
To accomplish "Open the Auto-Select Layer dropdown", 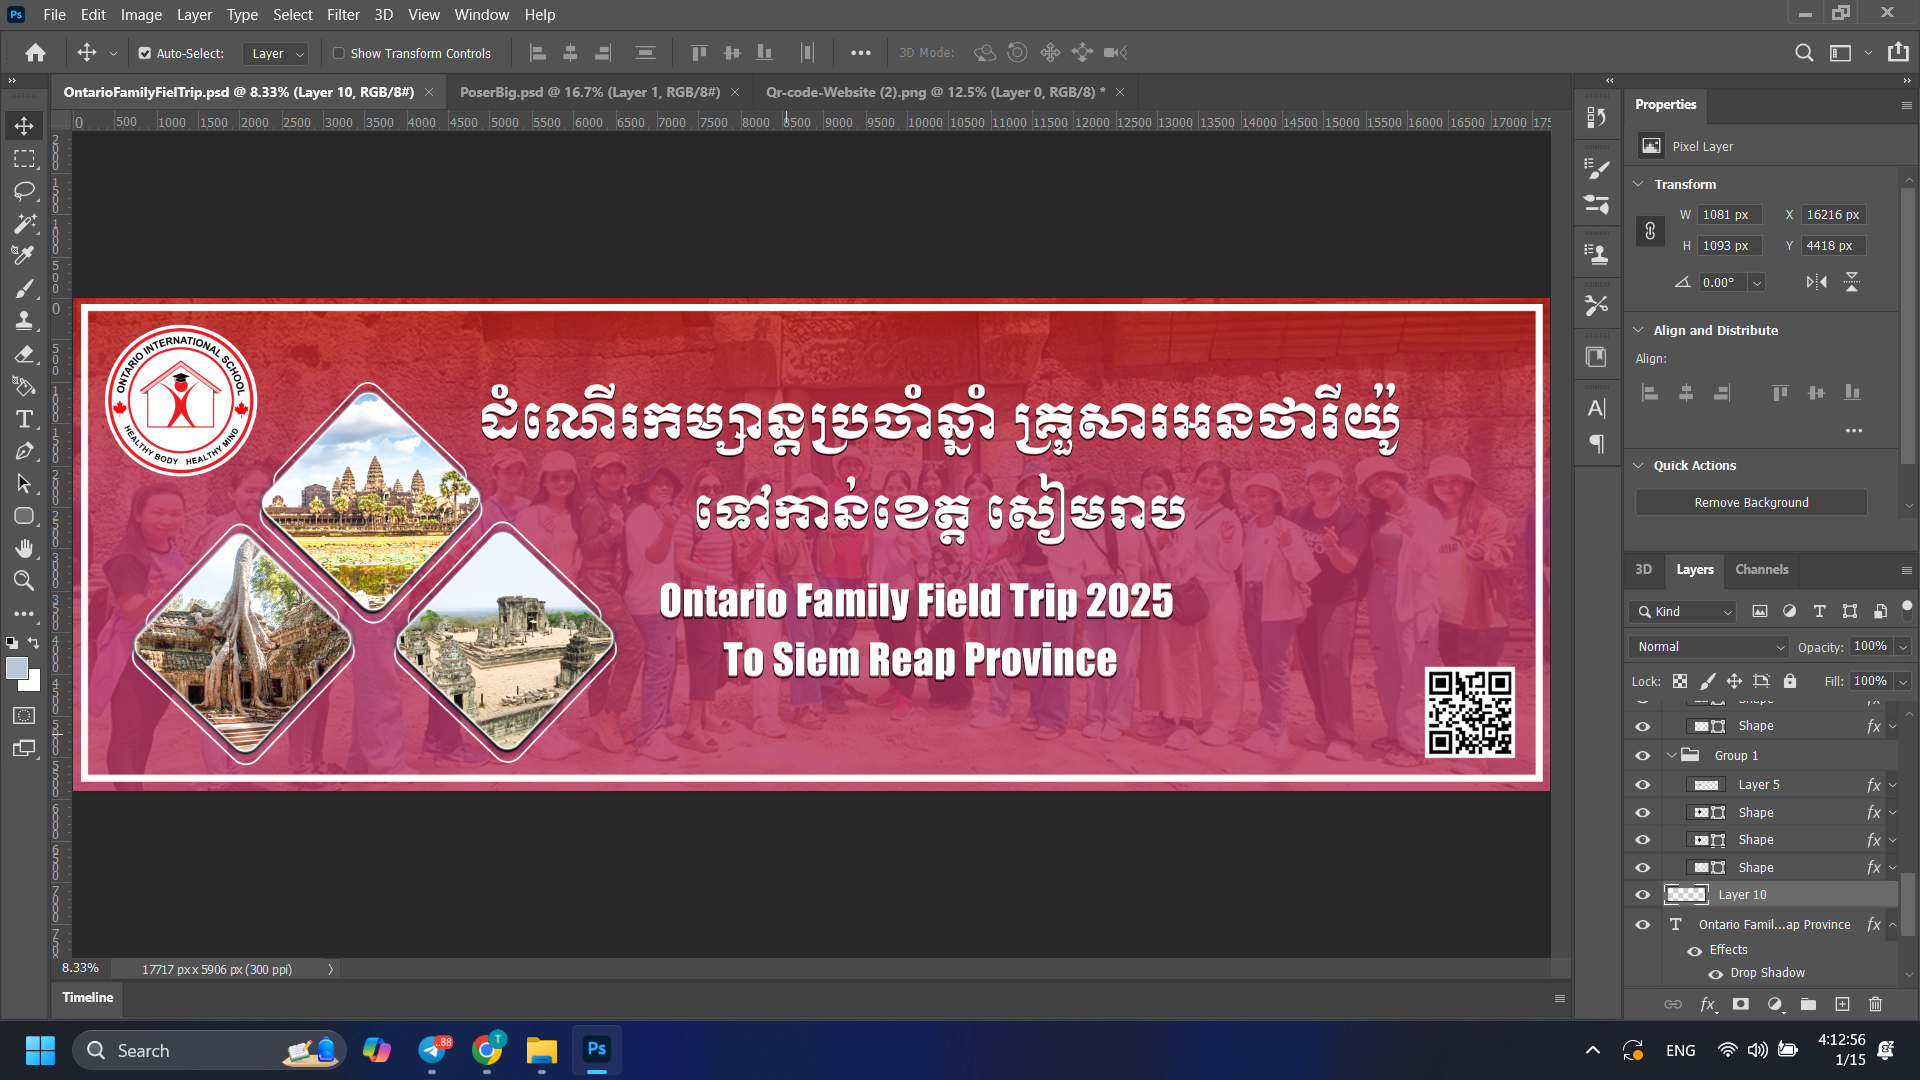I will pos(277,53).
